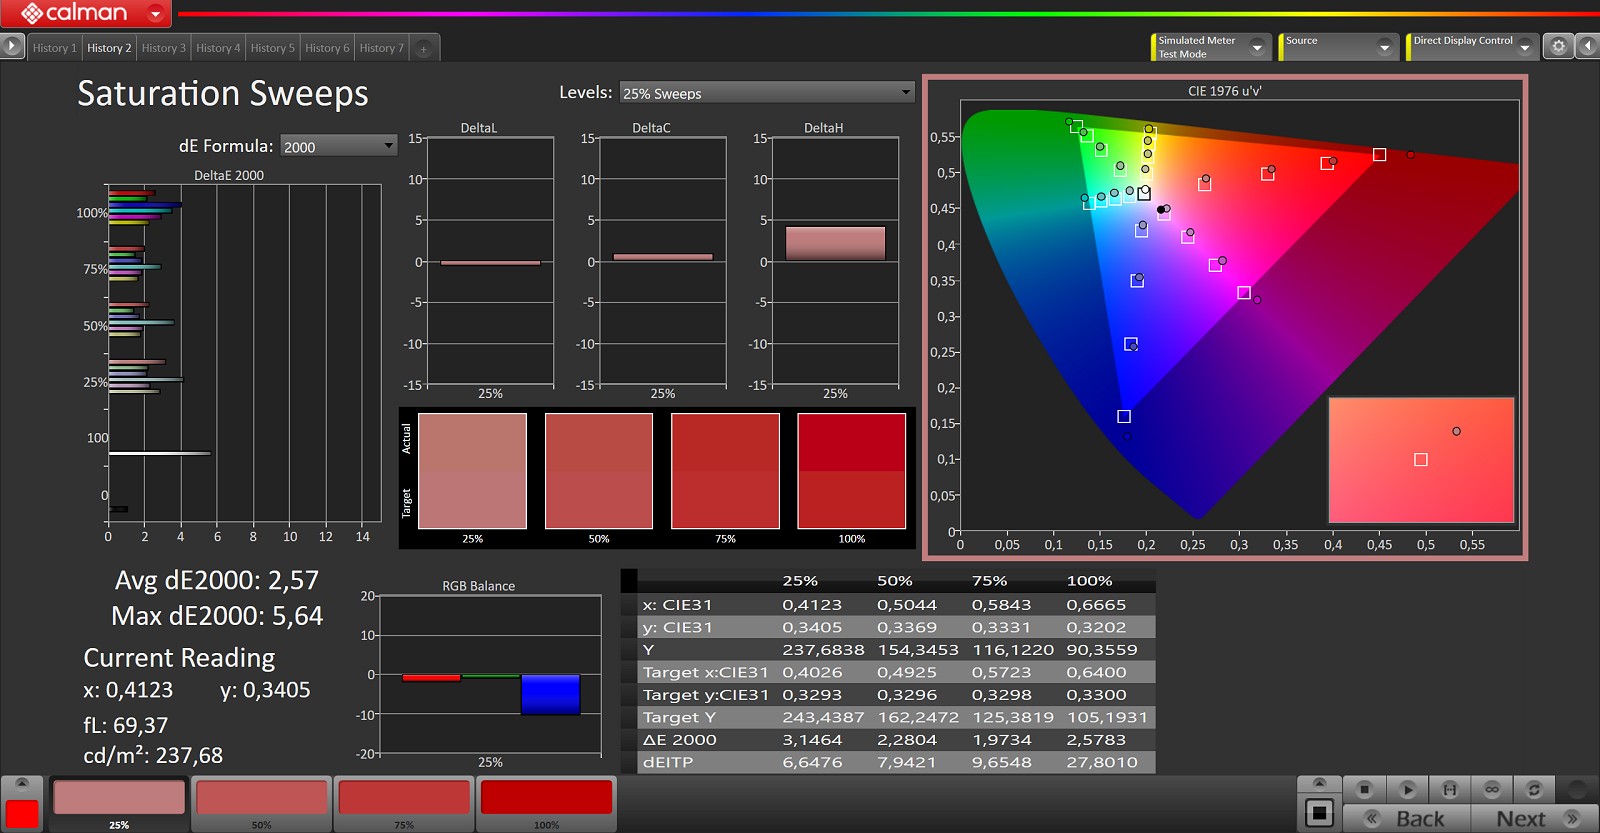Open the Direct Display Control dropdown

point(1524,47)
